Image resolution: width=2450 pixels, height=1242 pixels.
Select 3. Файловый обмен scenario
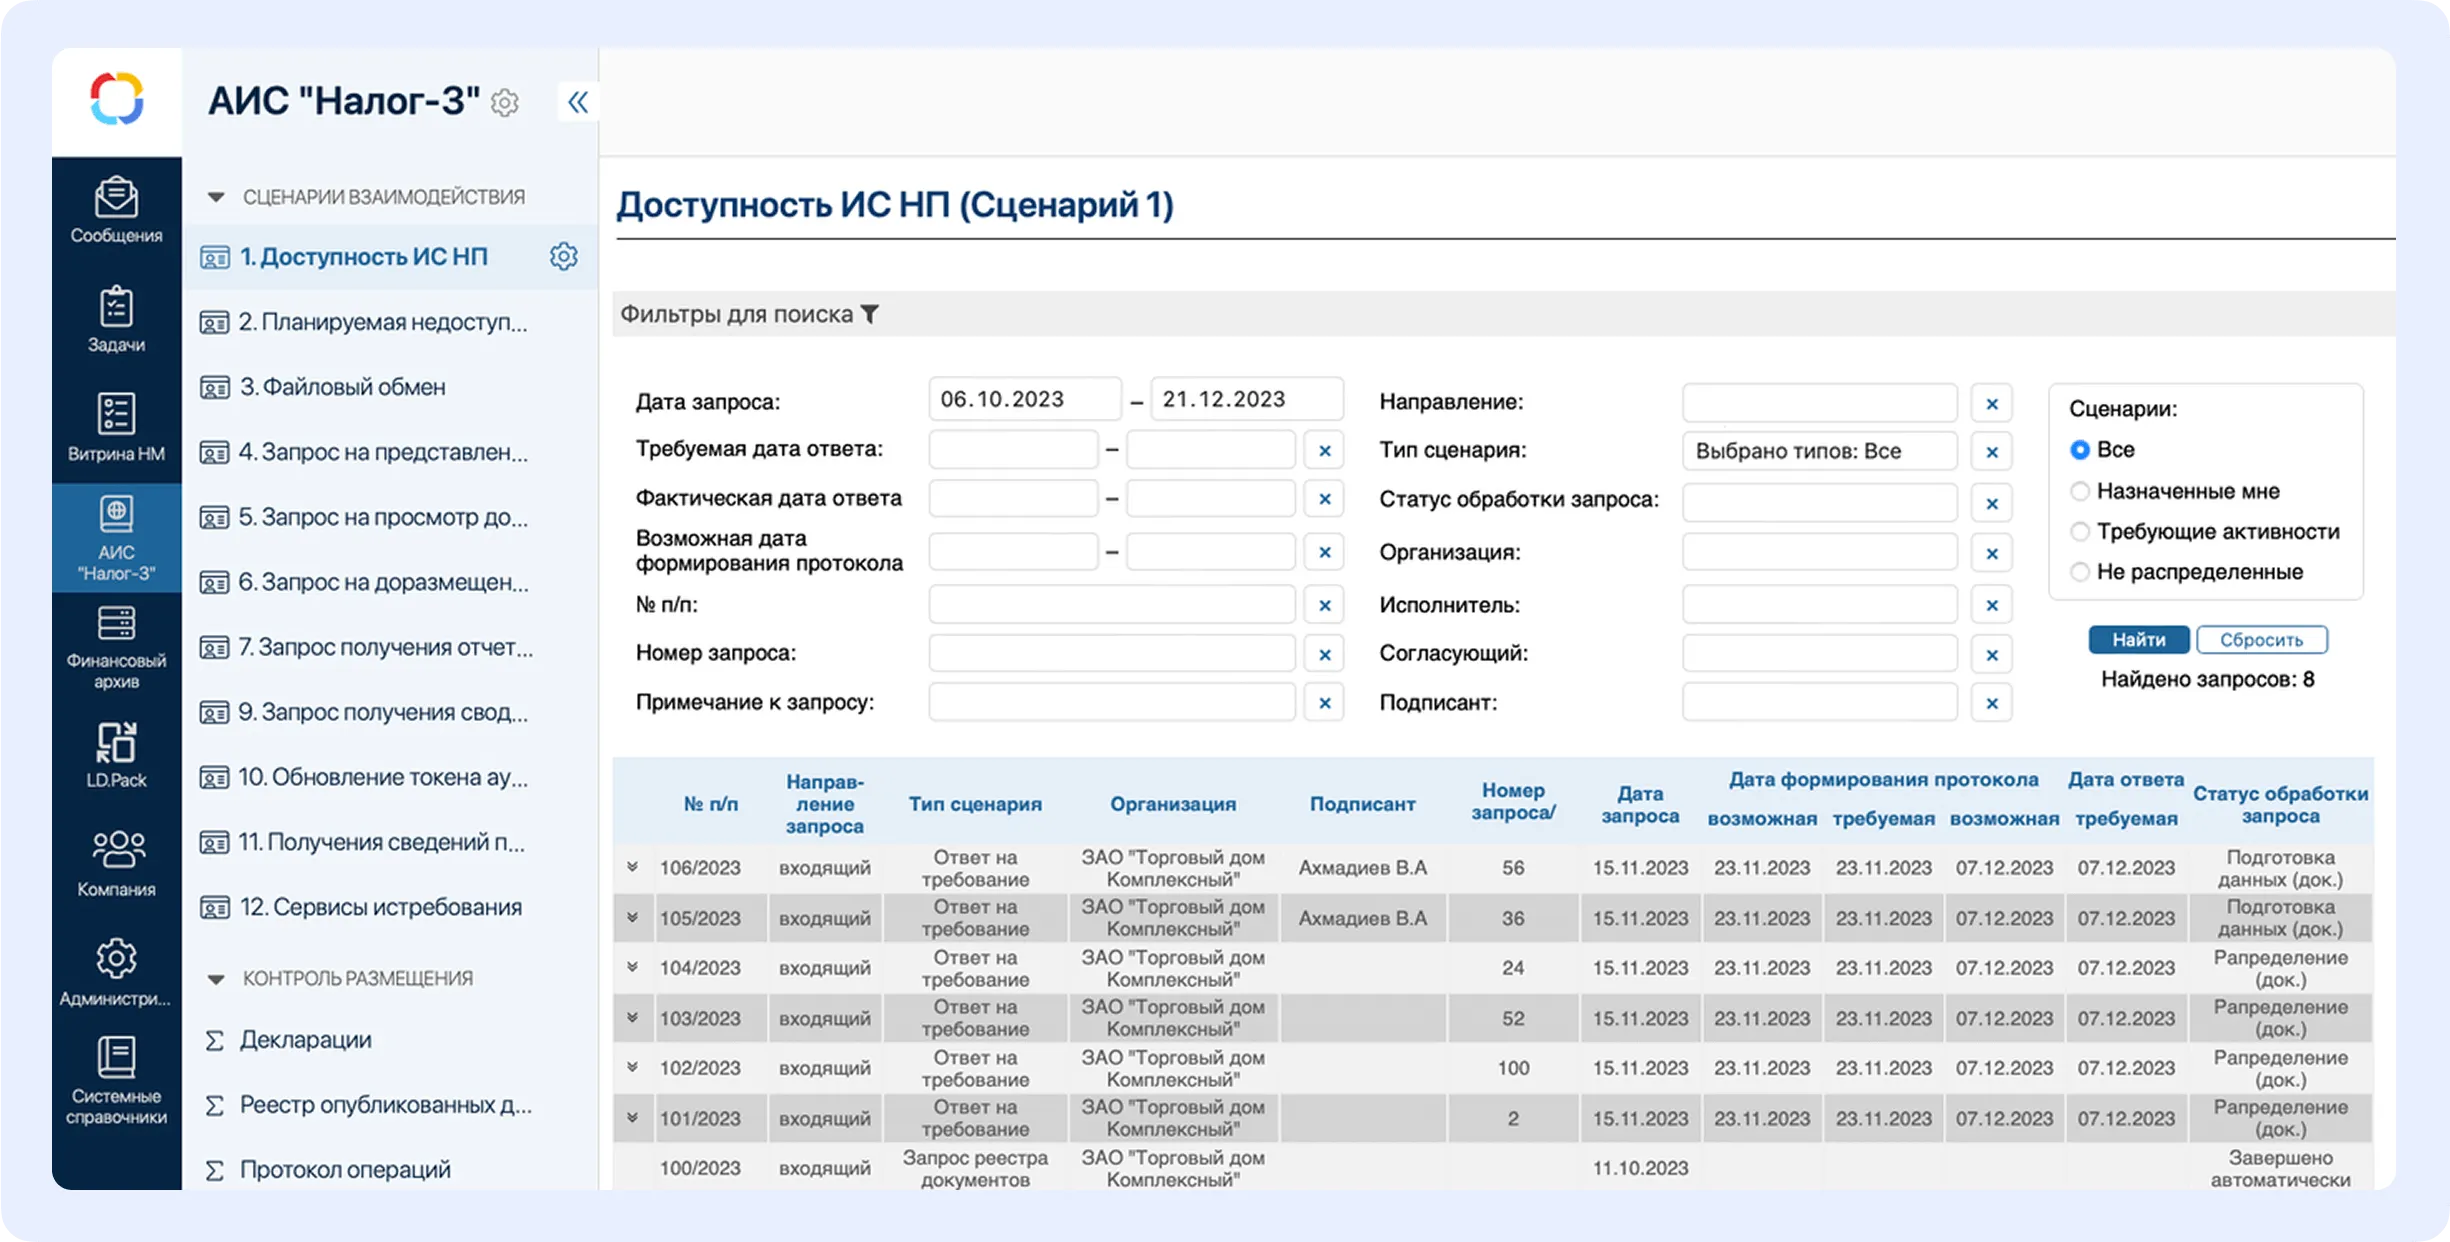pyautogui.click(x=344, y=386)
